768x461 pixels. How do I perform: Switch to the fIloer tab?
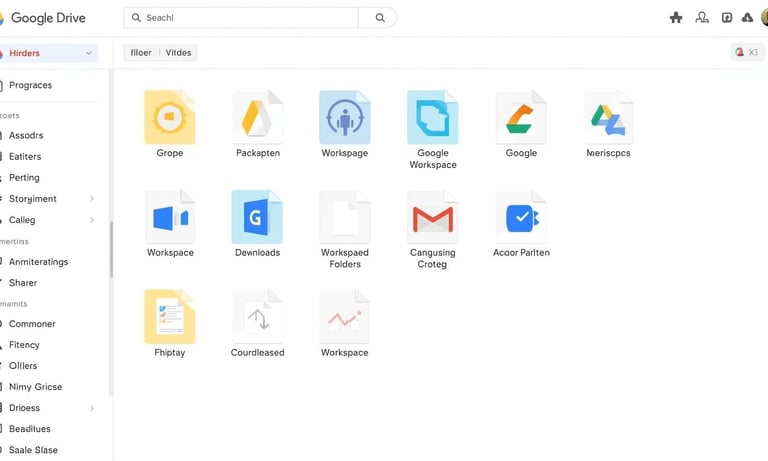click(x=141, y=52)
